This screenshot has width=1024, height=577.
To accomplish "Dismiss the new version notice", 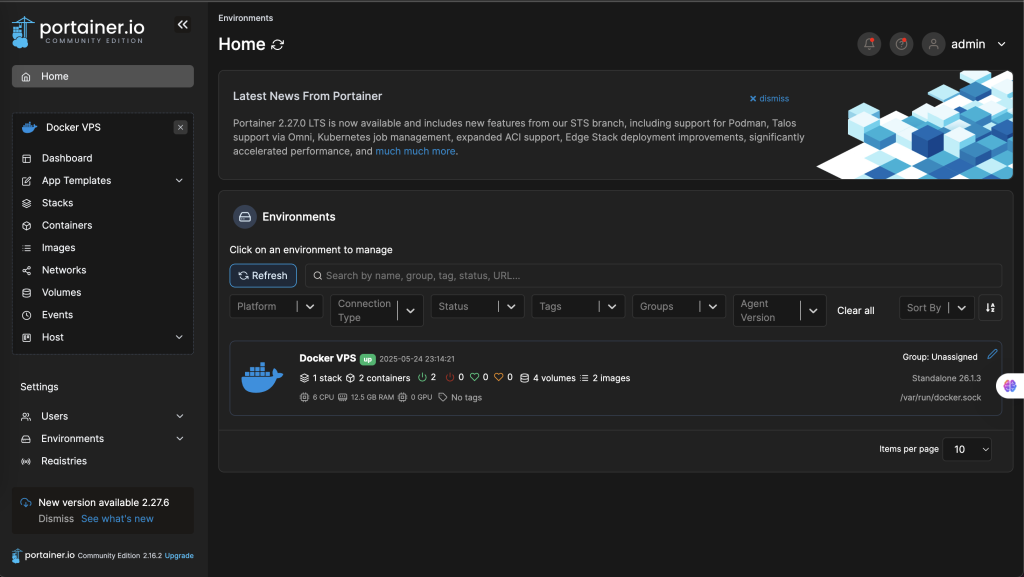I will point(56,519).
